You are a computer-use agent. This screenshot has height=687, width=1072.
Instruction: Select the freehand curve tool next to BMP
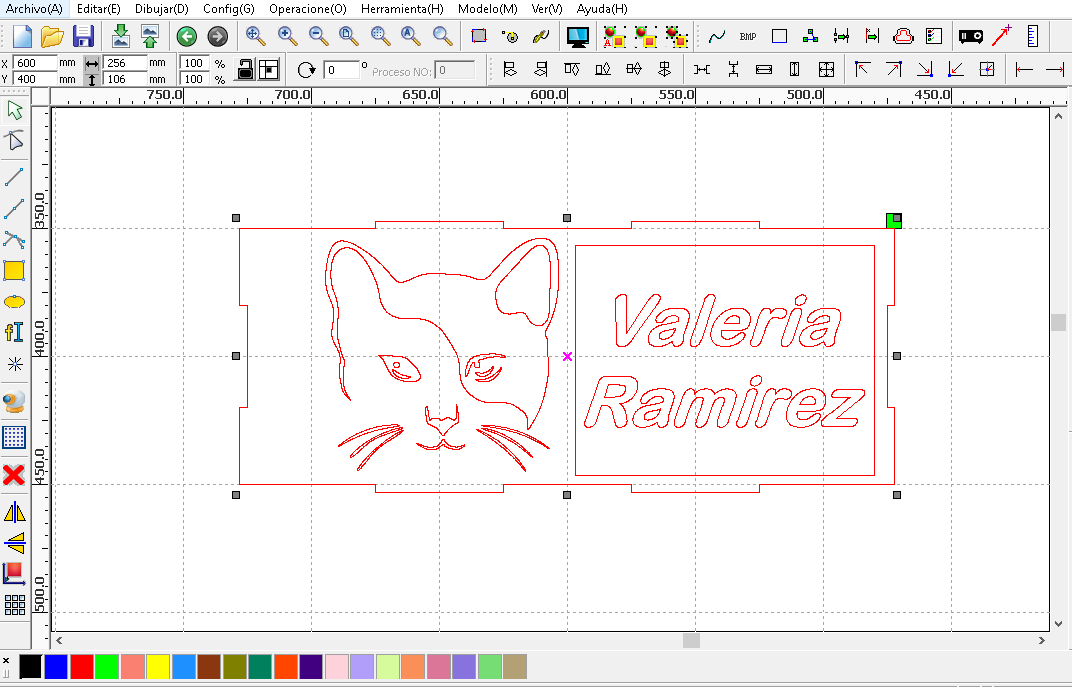pyautogui.click(x=717, y=36)
